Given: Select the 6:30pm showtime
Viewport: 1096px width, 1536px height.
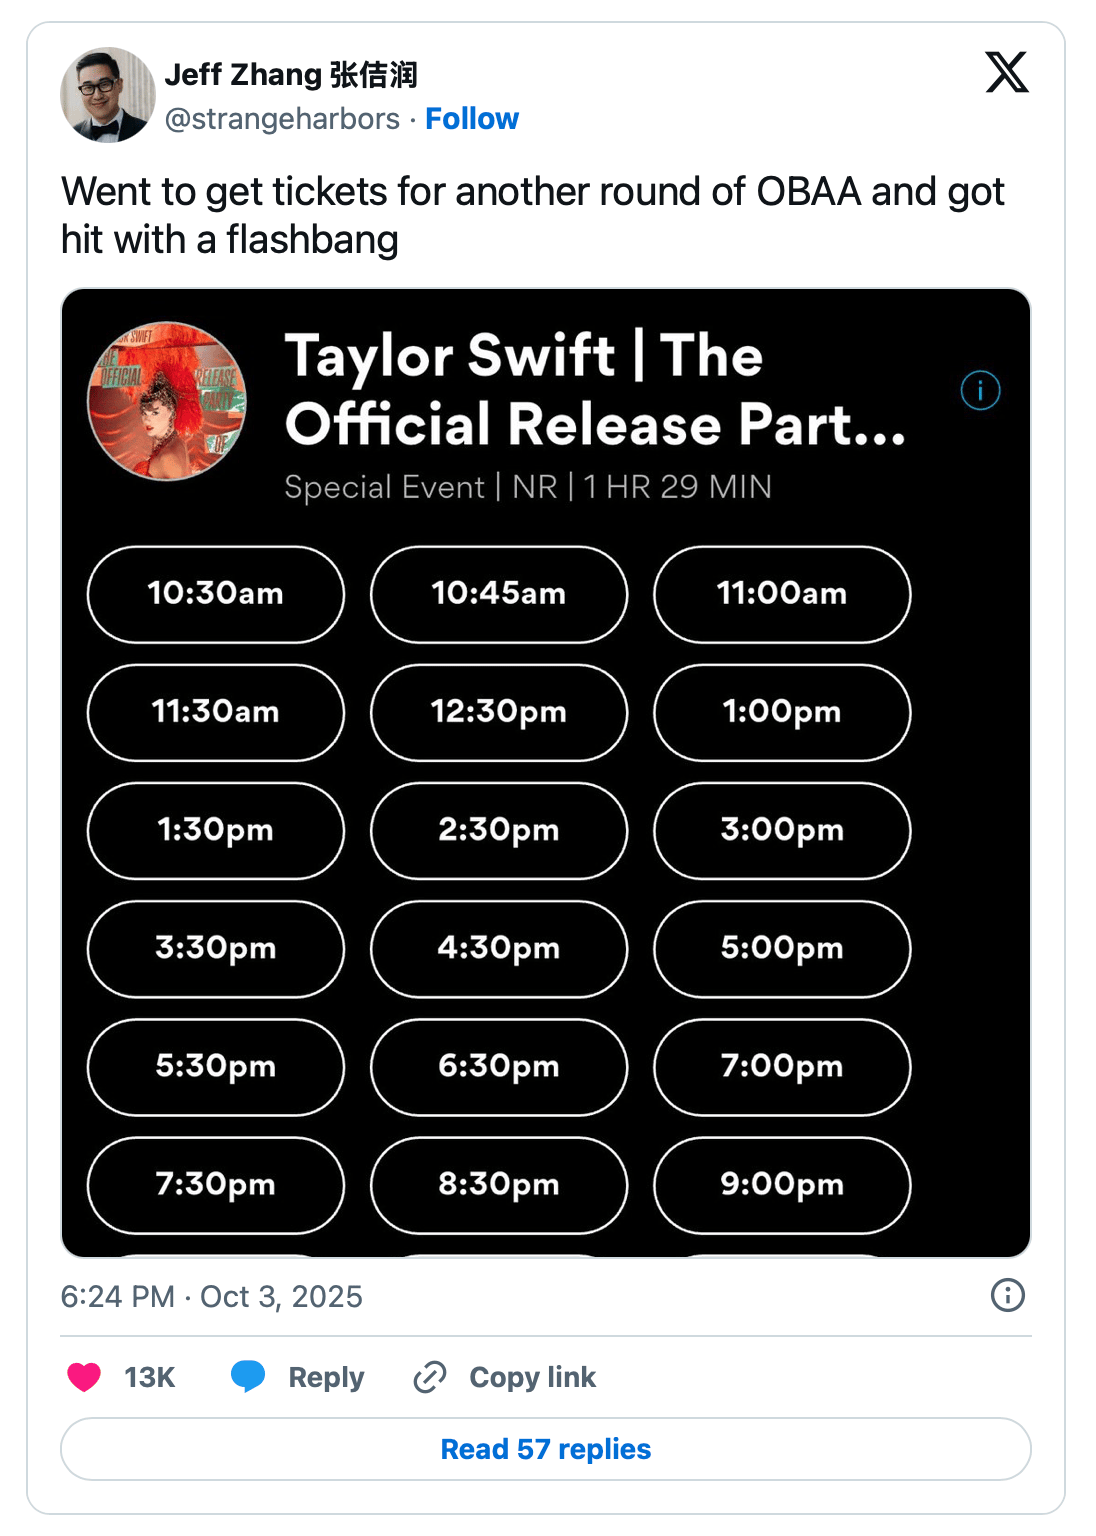Looking at the screenshot, I should point(499,1066).
